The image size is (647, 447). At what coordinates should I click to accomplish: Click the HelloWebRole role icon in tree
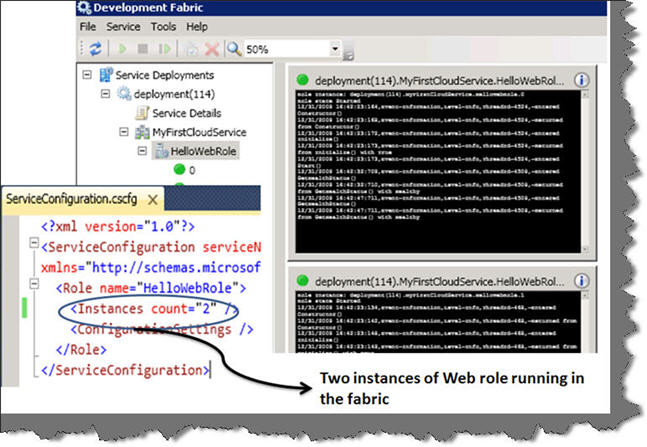pyautogui.click(x=161, y=151)
